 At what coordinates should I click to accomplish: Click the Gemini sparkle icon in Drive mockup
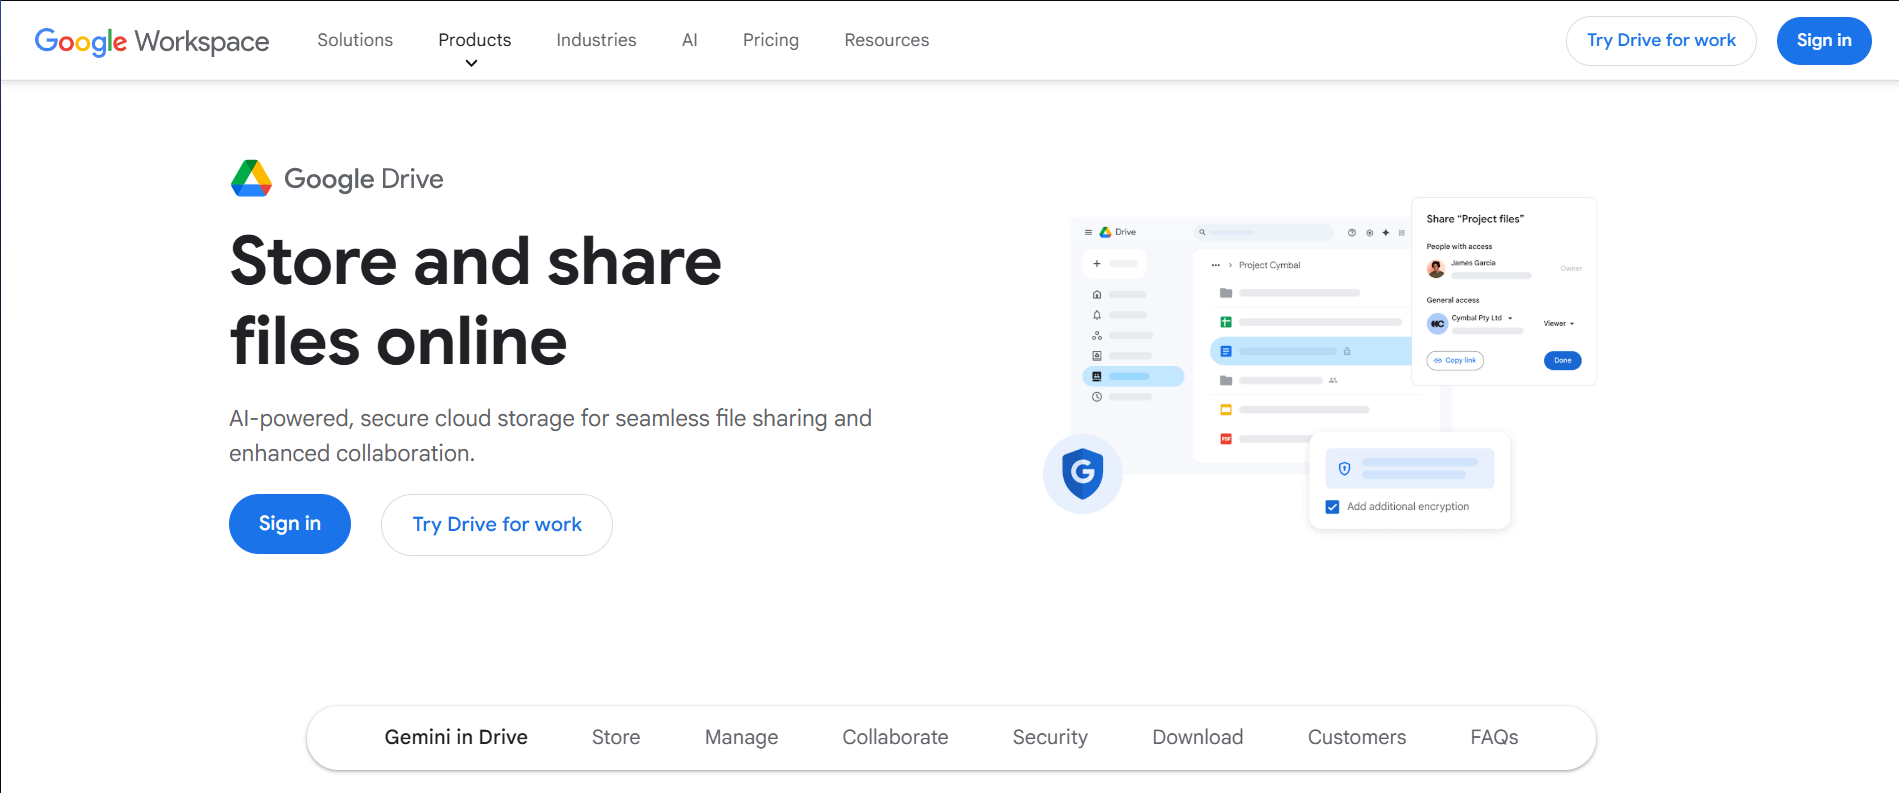1385,232
